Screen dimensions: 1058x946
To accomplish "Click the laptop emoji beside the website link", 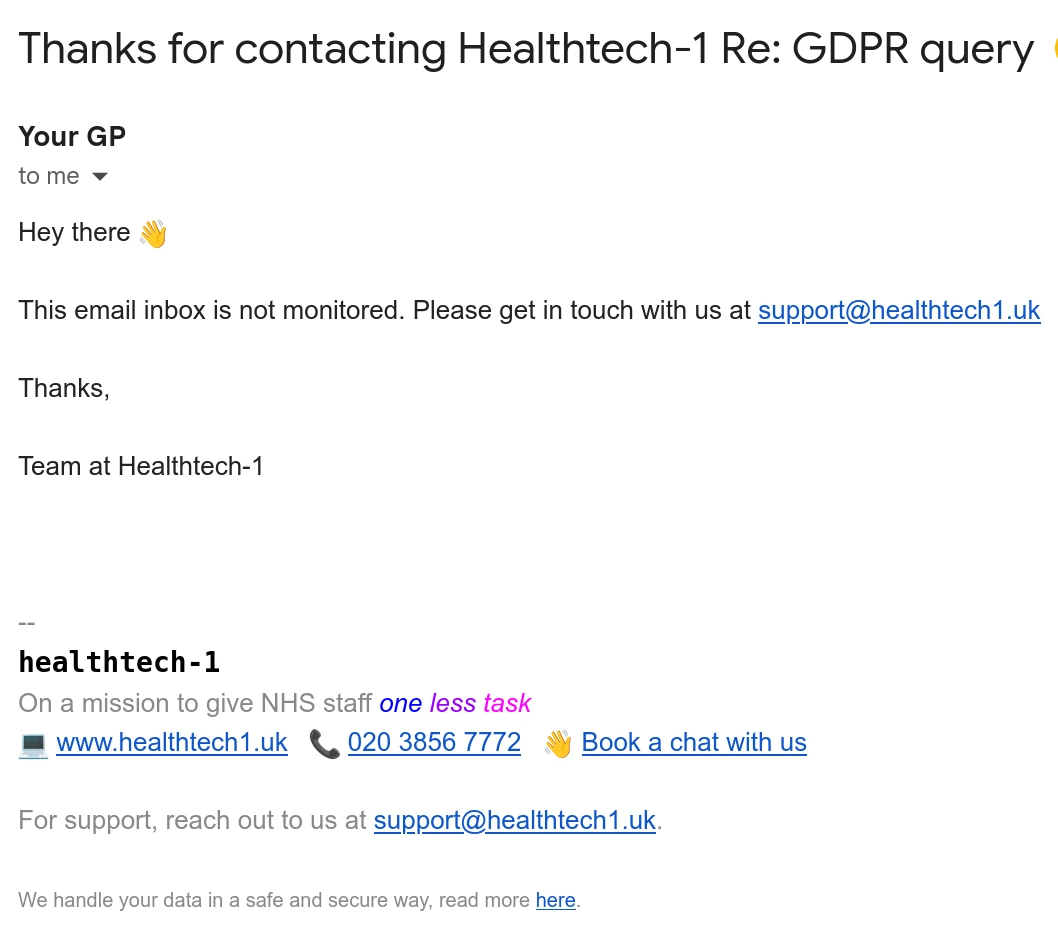I will pyautogui.click(x=33, y=744).
